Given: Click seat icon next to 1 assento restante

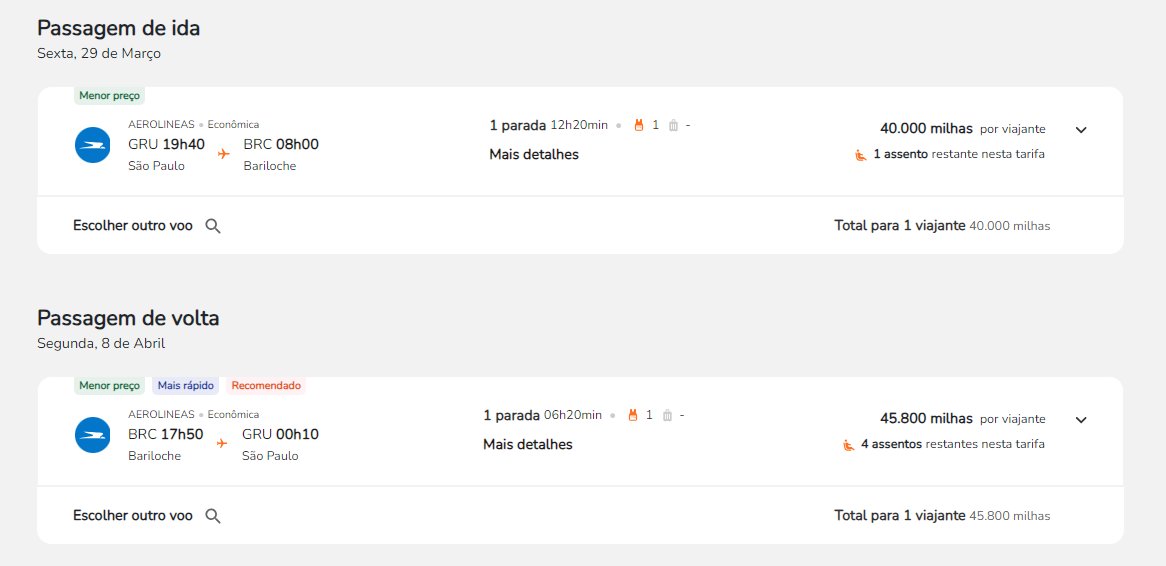Looking at the screenshot, I should pos(860,155).
